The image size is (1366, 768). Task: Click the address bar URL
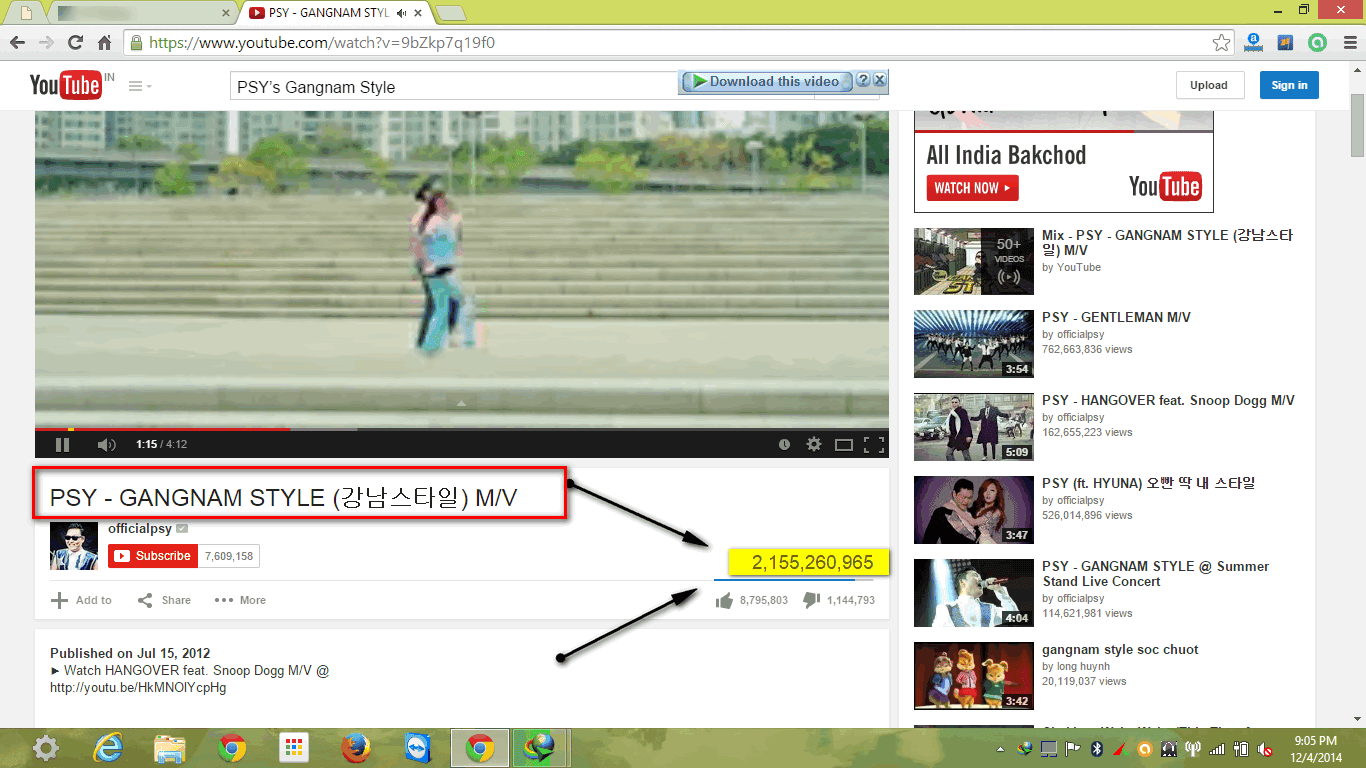pyautogui.click(x=322, y=43)
